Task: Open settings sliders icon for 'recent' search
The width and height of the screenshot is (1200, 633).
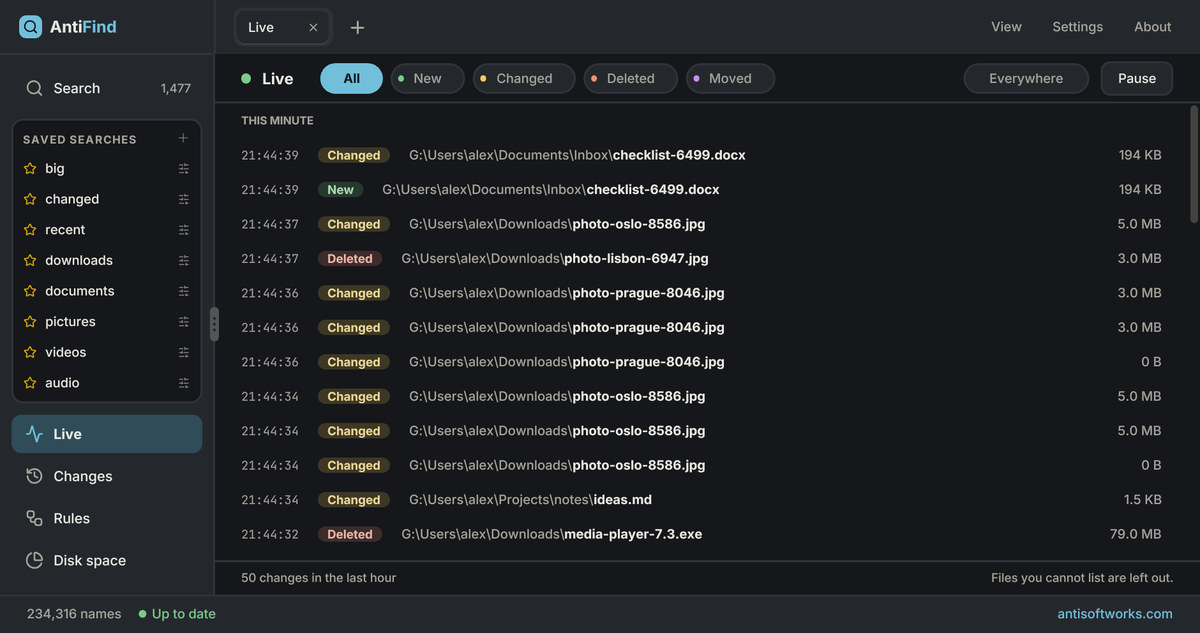Action: [183, 230]
